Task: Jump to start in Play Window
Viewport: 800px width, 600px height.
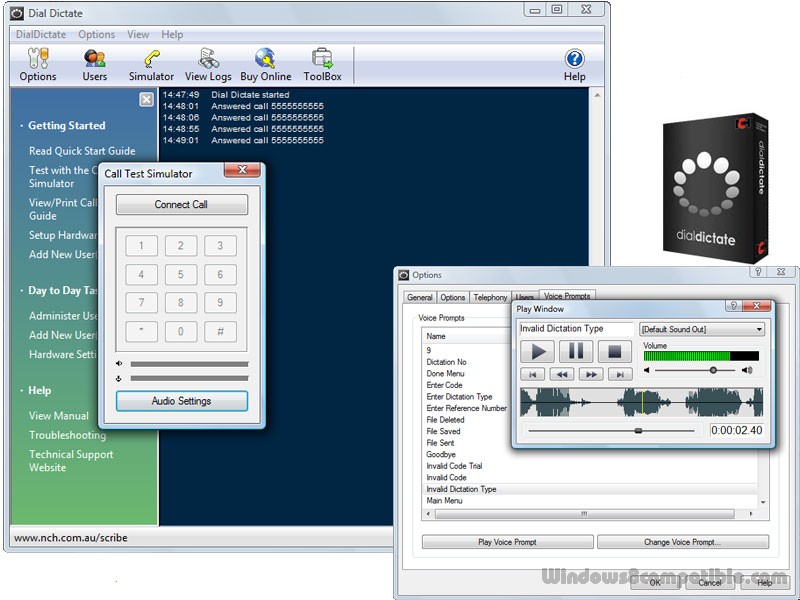Action: click(533, 374)
